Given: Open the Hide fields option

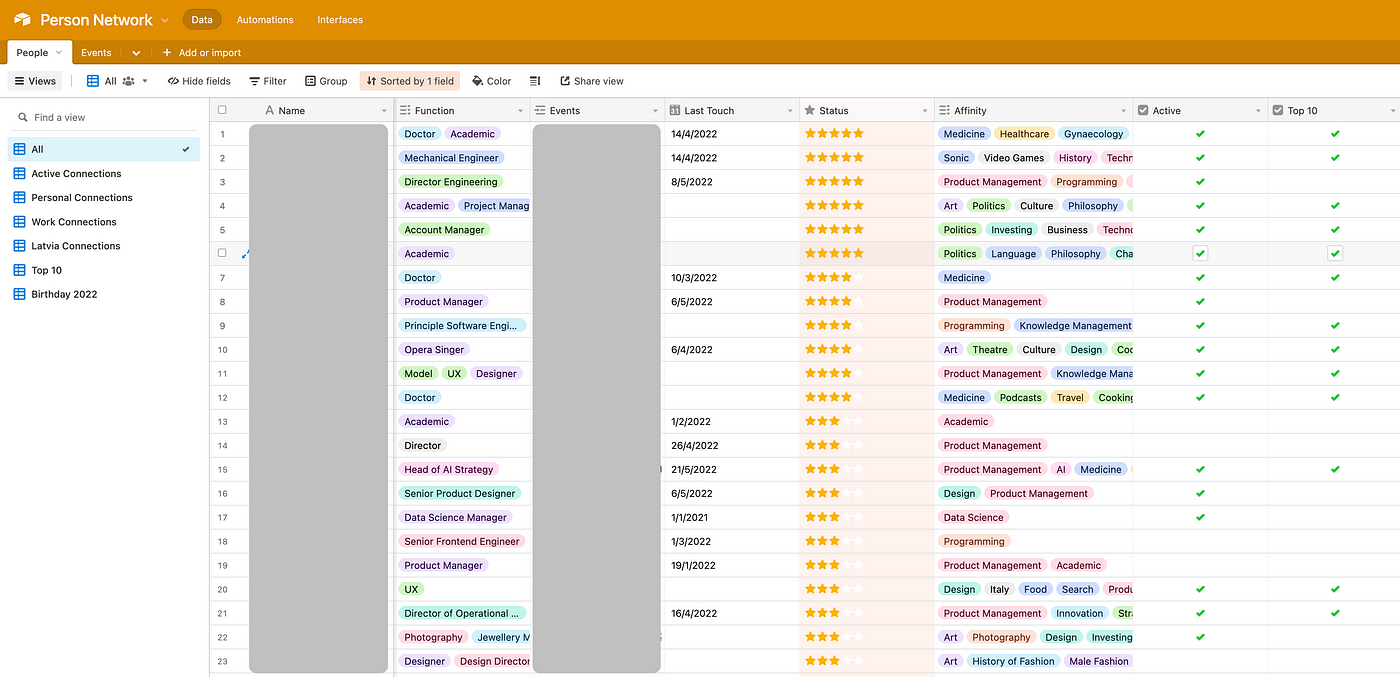Looking at the screenshot, I should [199, 81].
